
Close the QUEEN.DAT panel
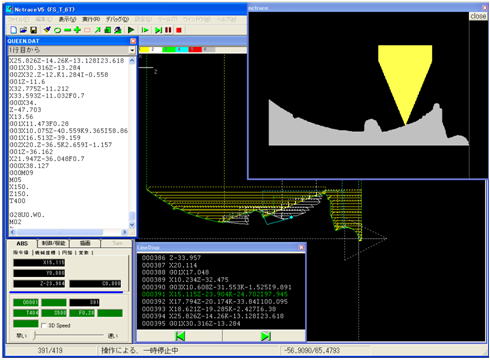click(x=133, y=41)
